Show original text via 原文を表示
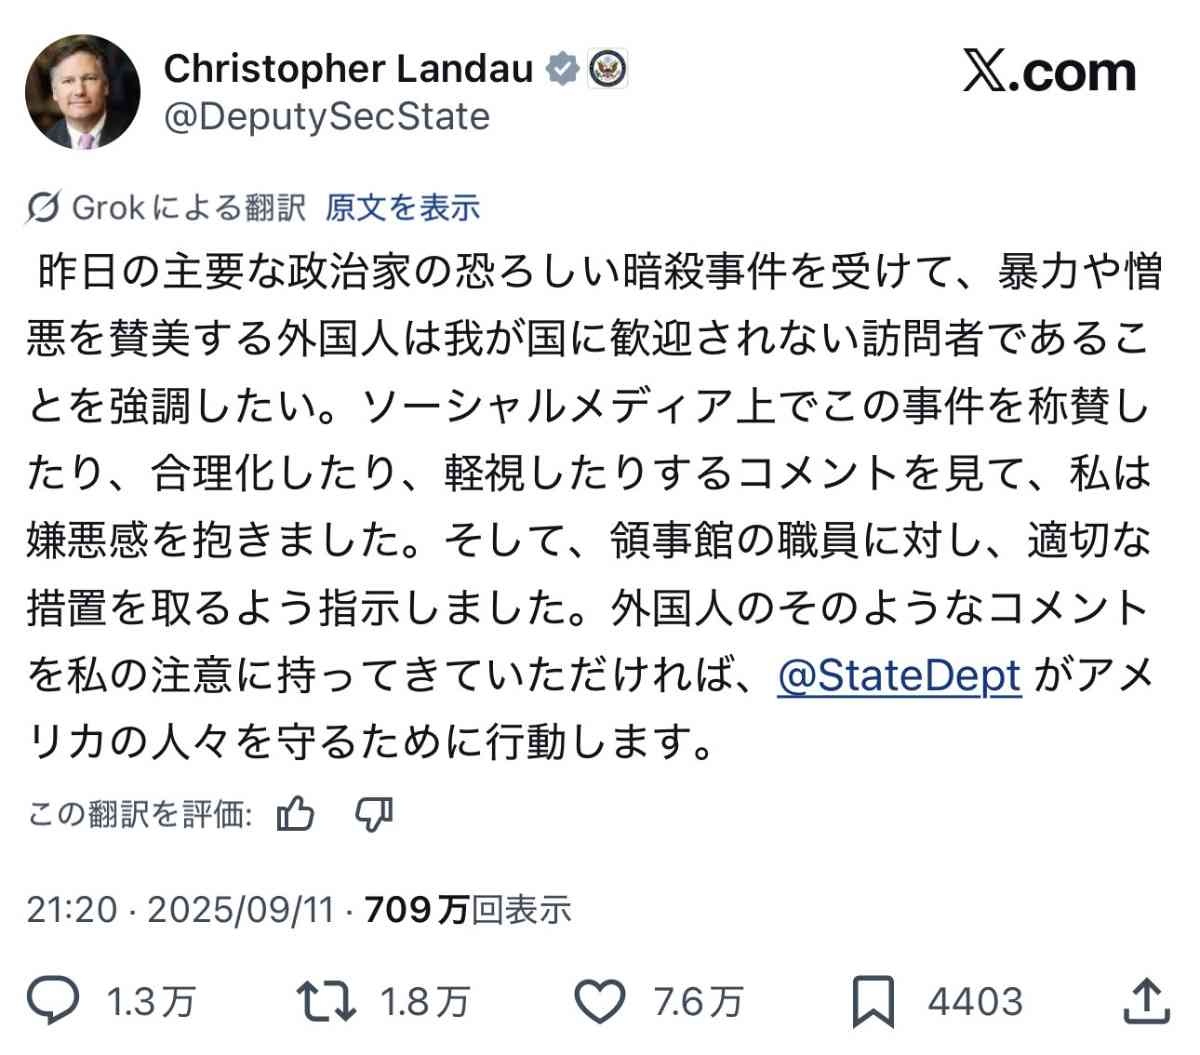 (402, 207)
